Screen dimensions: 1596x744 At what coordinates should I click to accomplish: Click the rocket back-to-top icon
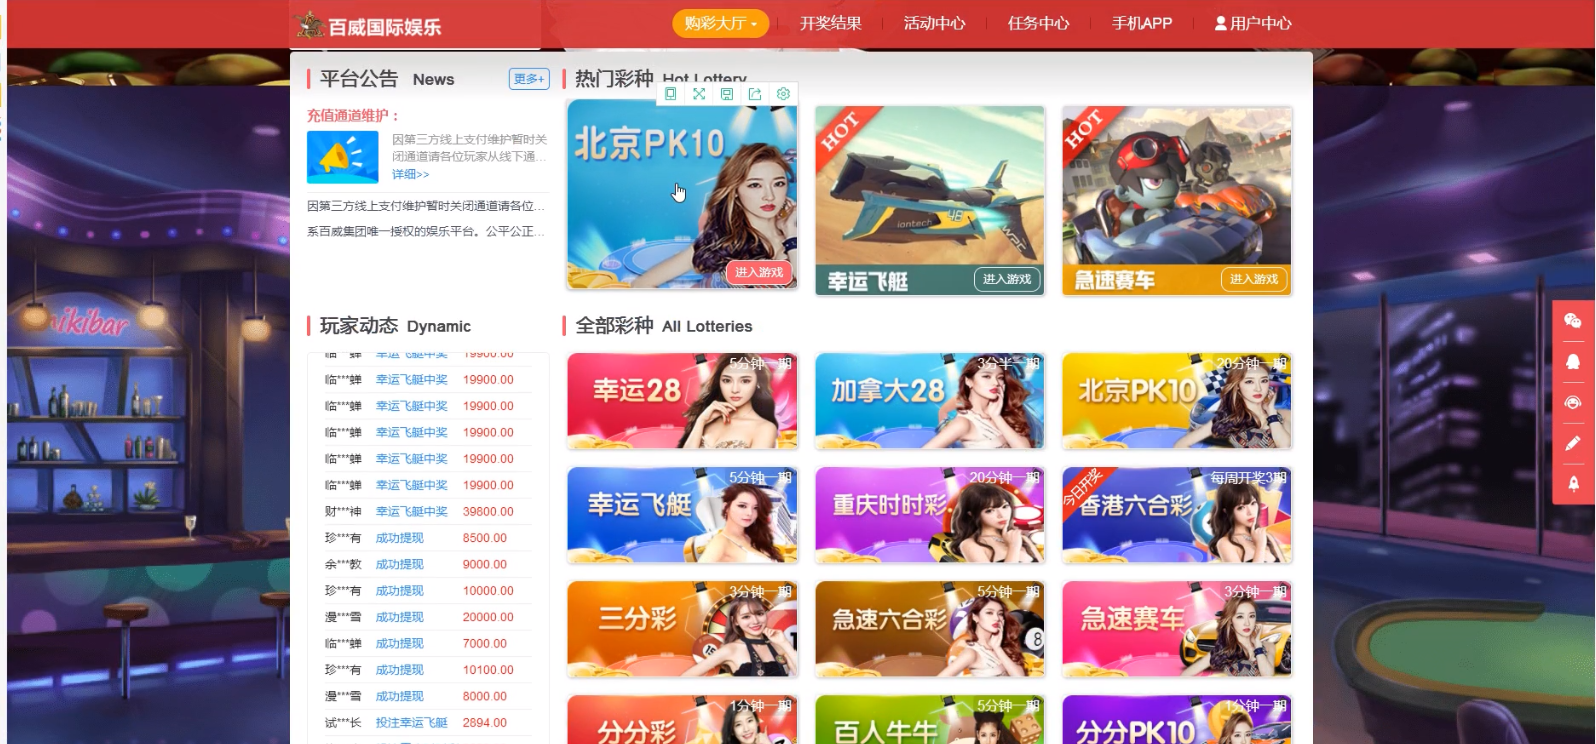pyautogui.click(x=1572, y=484)
